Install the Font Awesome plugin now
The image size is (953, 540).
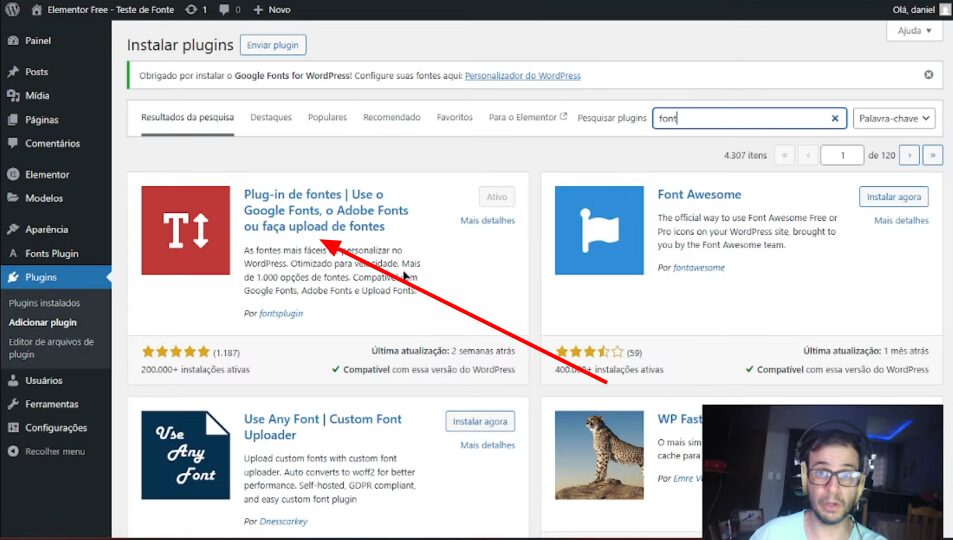[893, 197]
